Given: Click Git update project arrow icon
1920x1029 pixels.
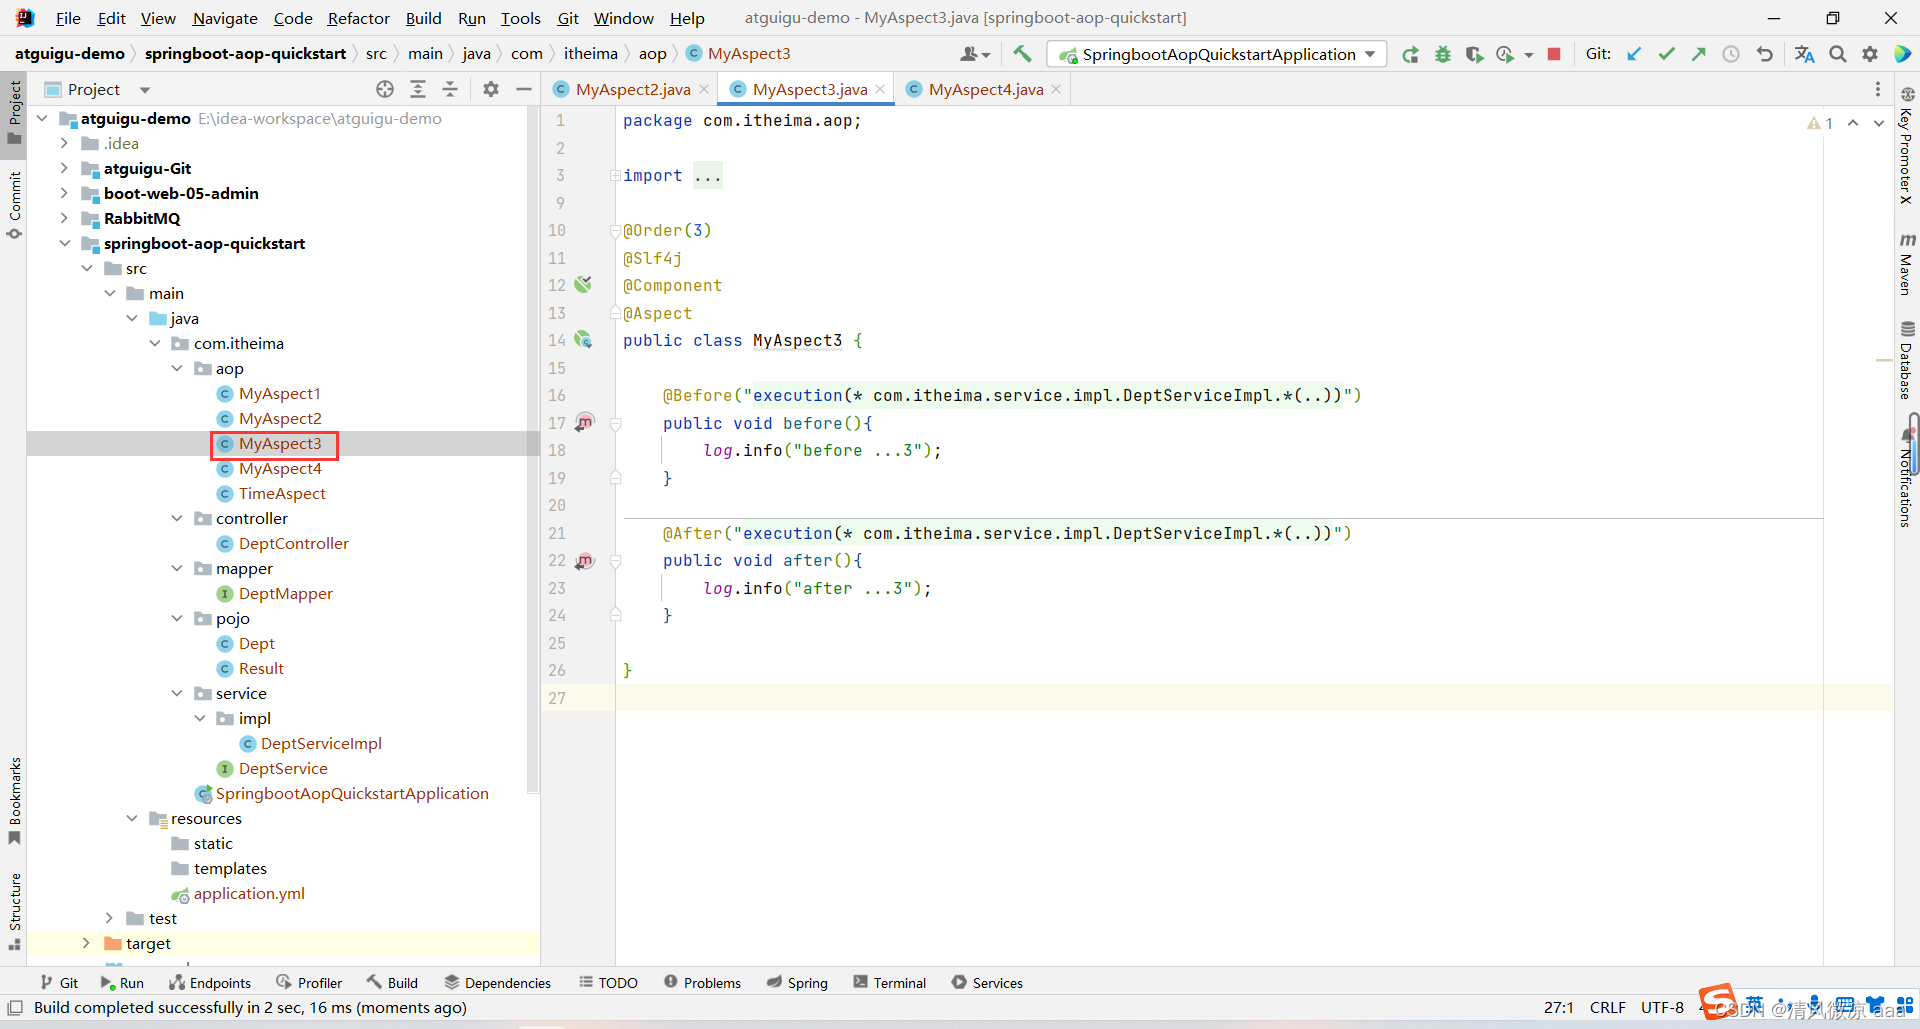Looking at the screenshot, I should [x=1634, y=54].
